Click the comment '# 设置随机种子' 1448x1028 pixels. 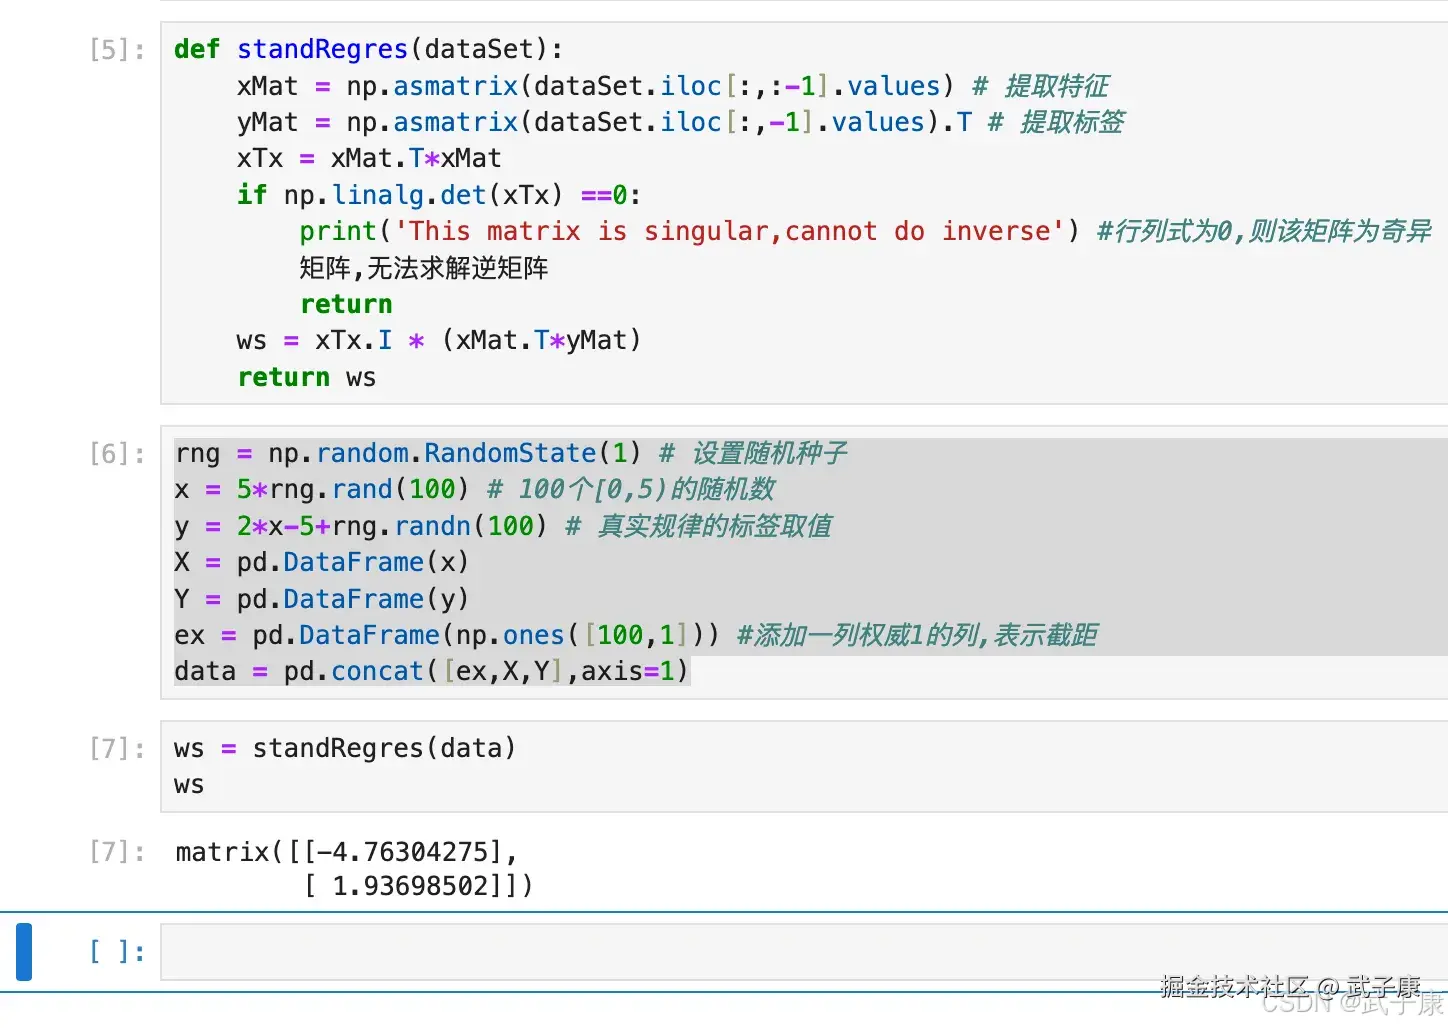pos(753,453)
